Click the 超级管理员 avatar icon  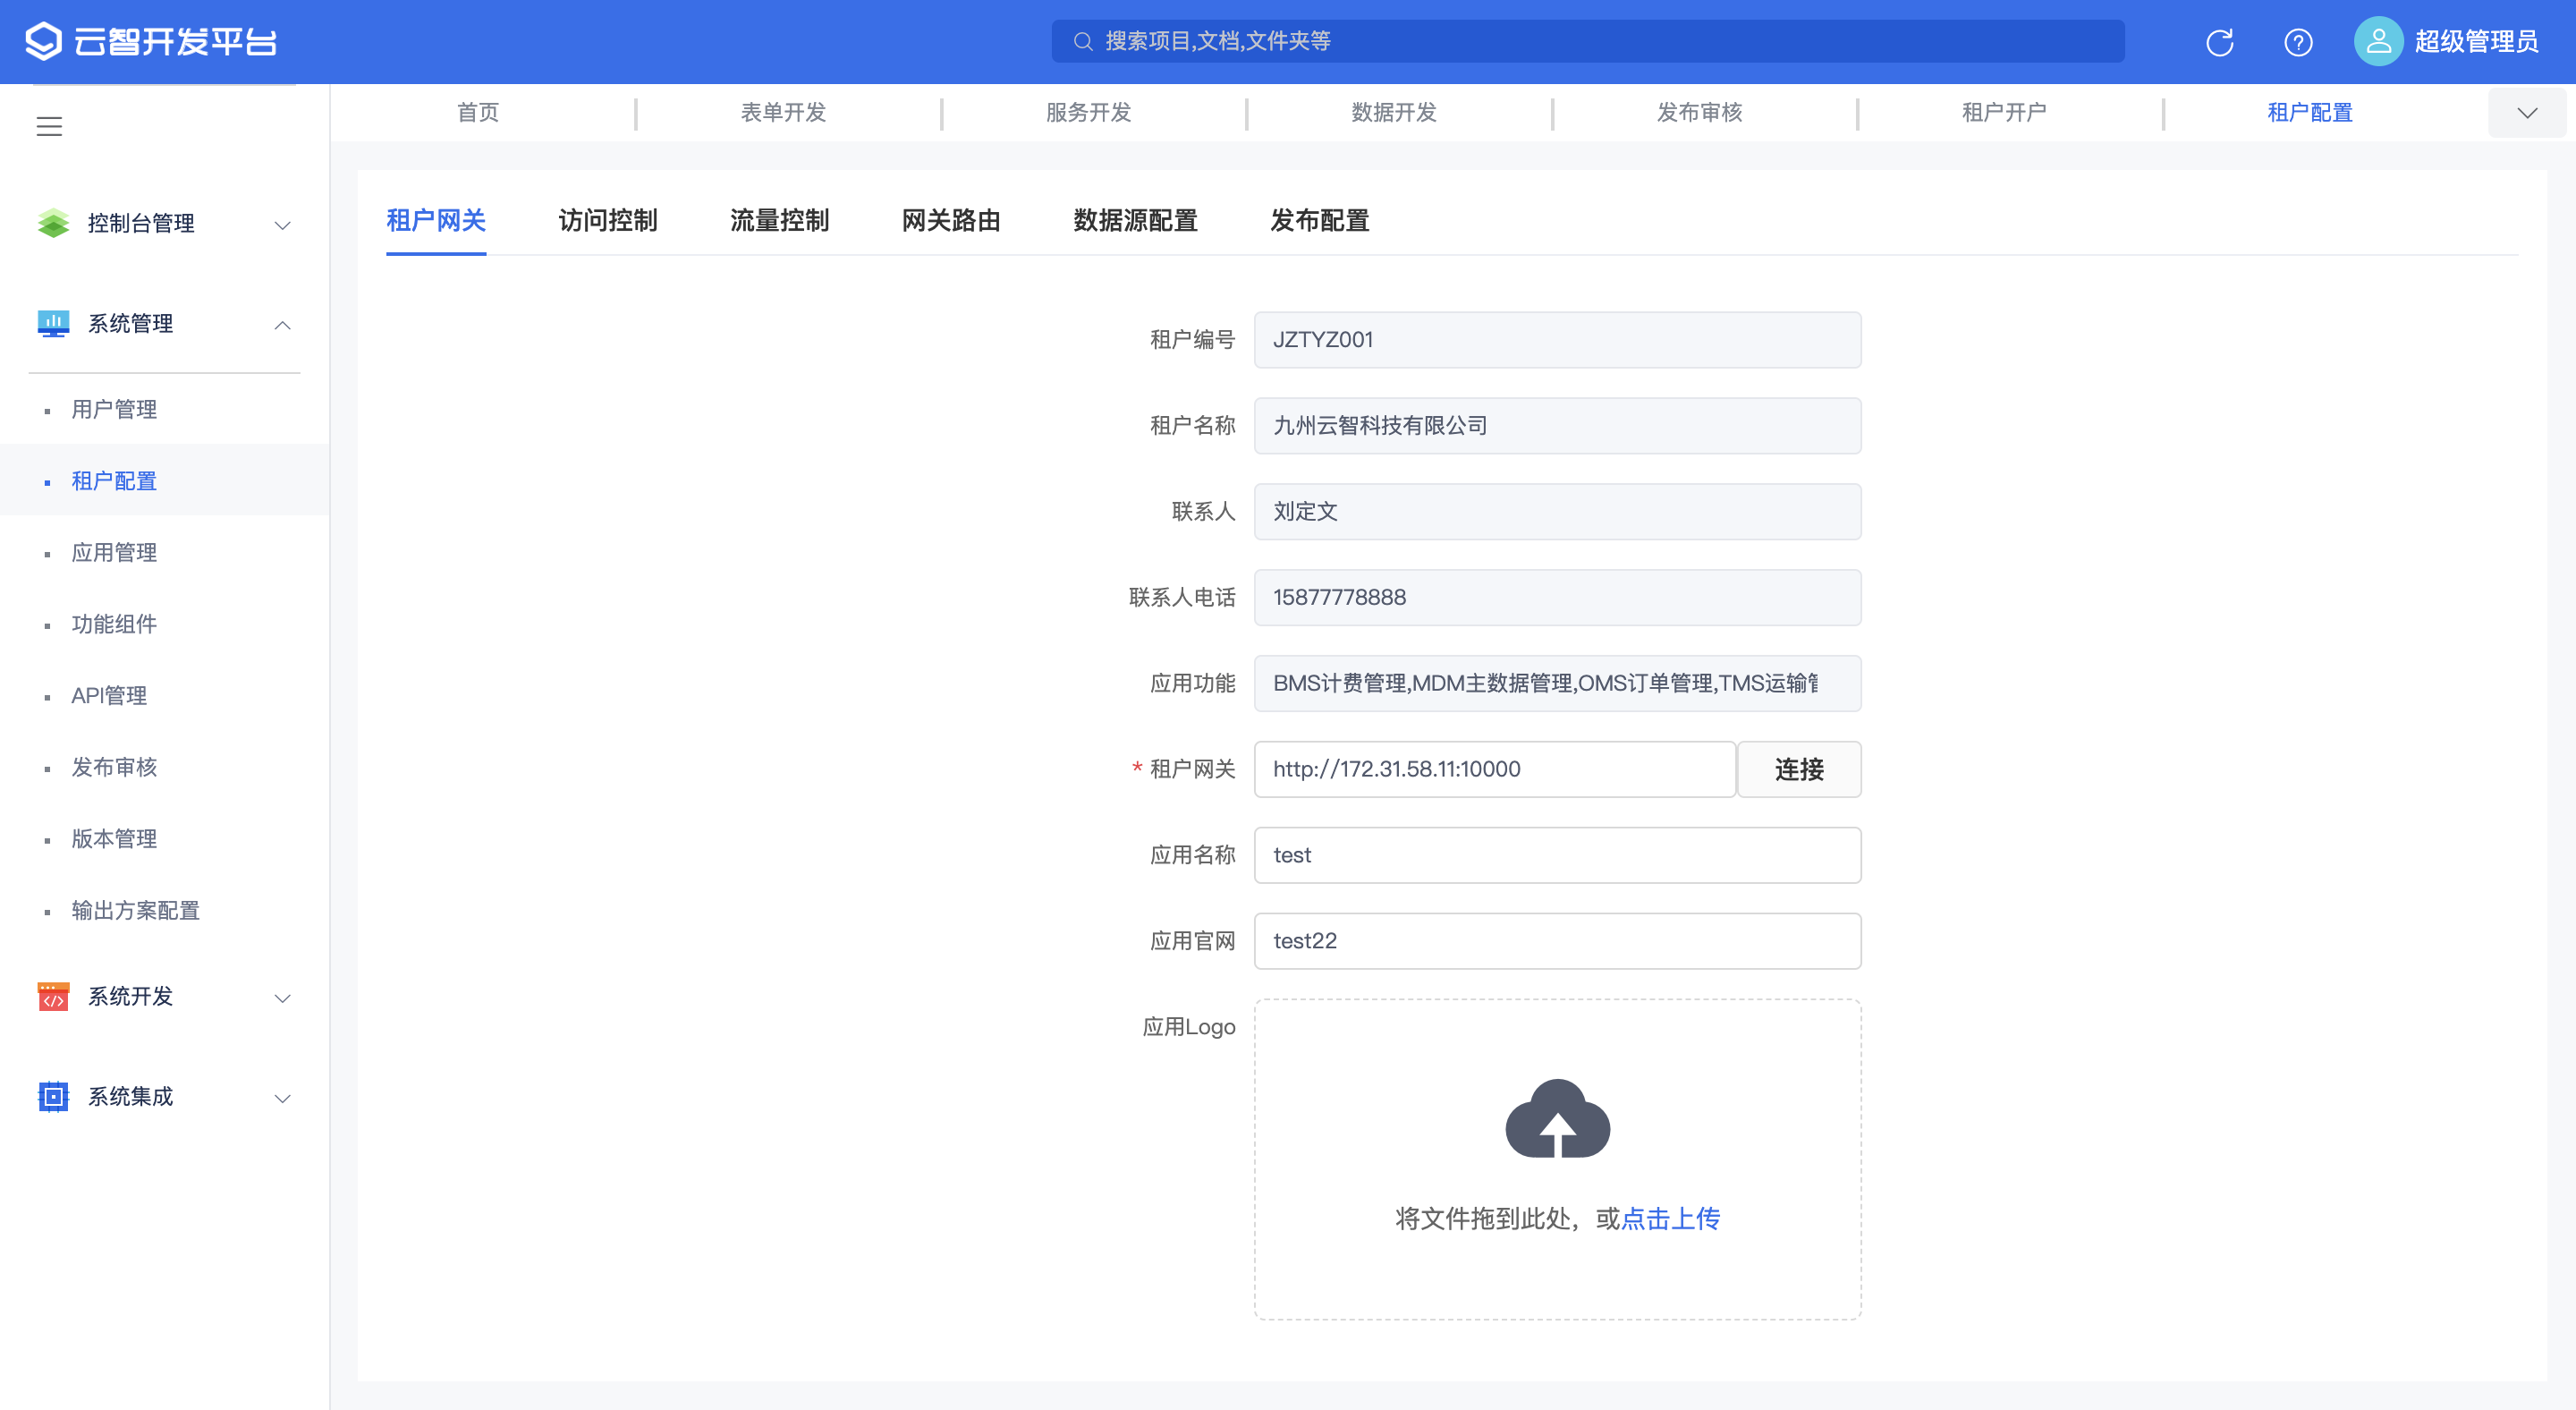click(x=2378, y=41)
